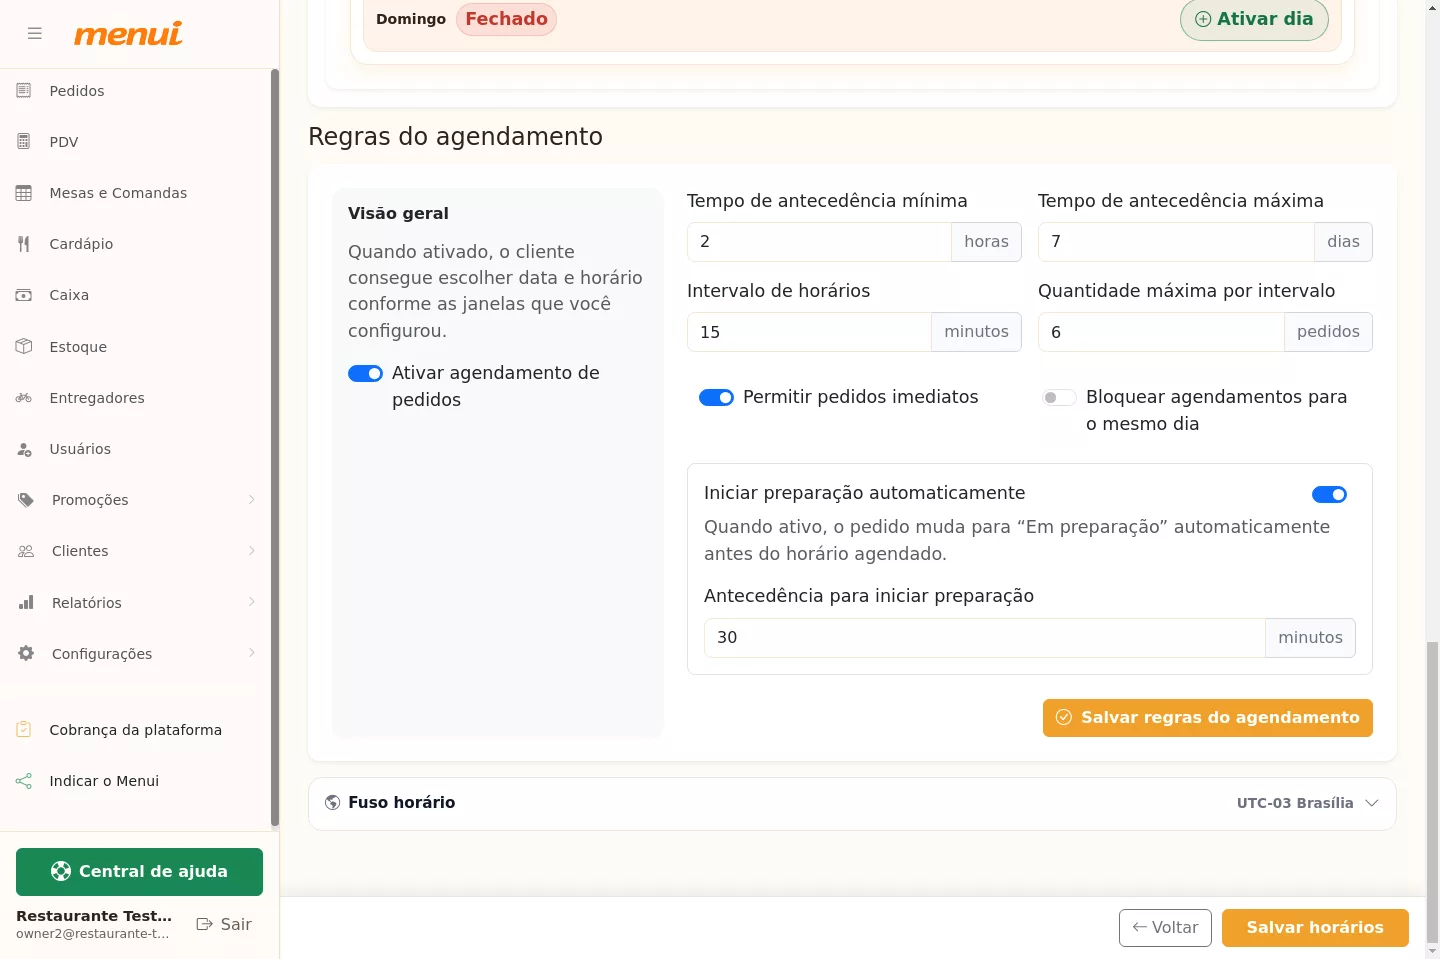The height and width of the screenshot is (959, 1440).
Task: Click the Fuso horário globe icon
Action: tap(333, 803)
